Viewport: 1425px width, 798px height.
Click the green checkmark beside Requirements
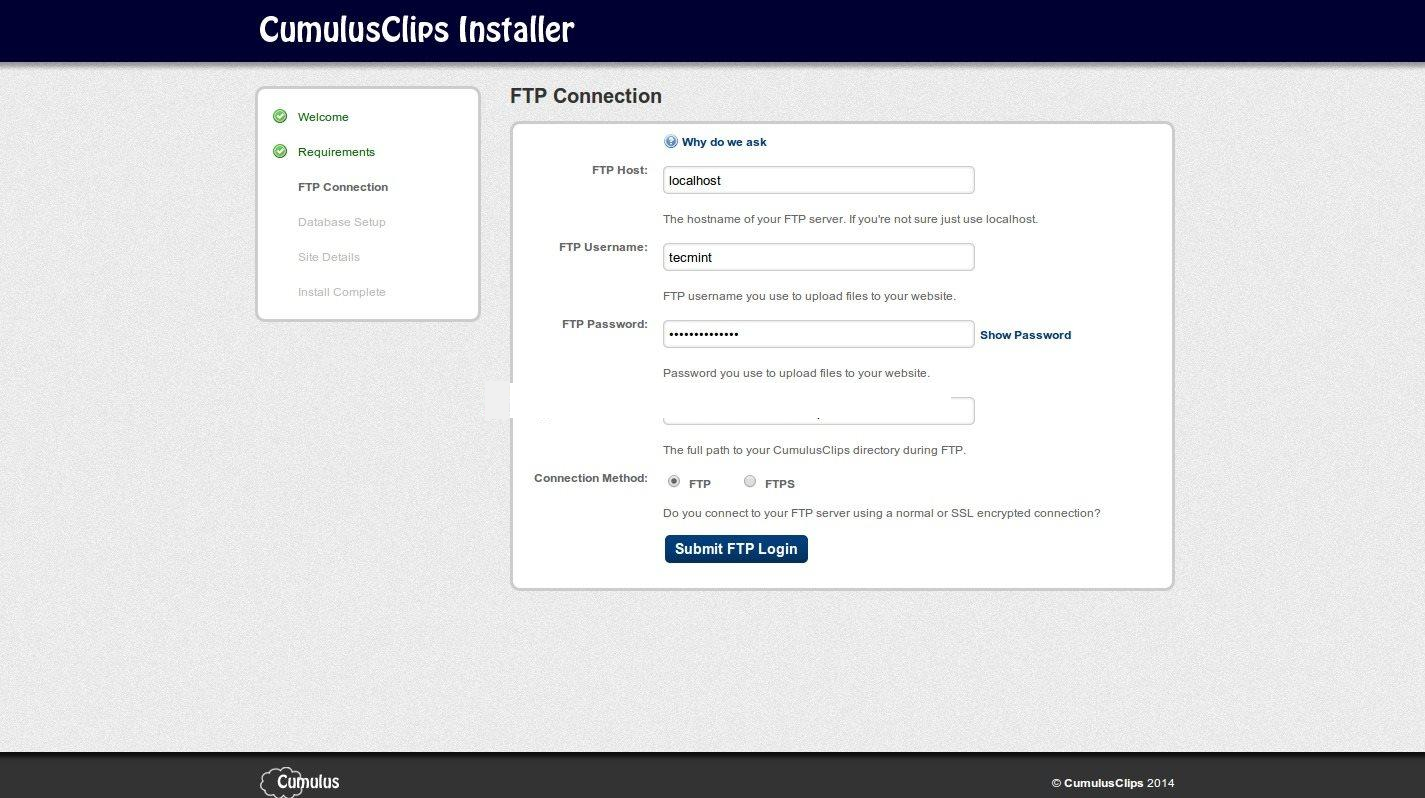(x=280, y=152)
